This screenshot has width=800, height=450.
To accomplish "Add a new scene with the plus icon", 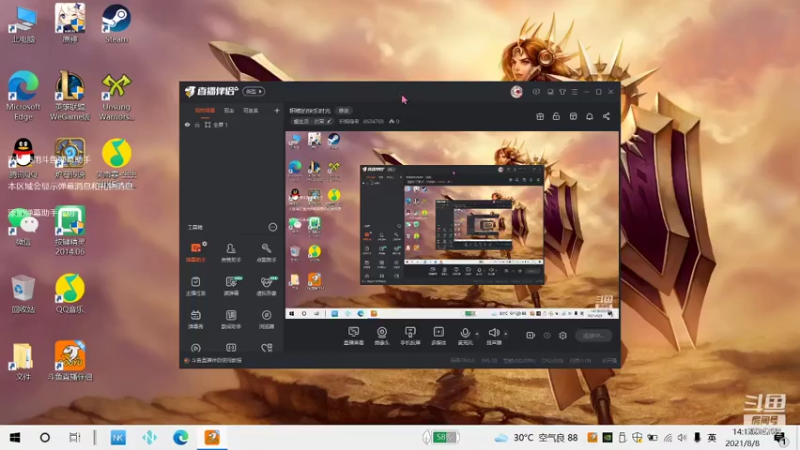I will pos(277,110).
